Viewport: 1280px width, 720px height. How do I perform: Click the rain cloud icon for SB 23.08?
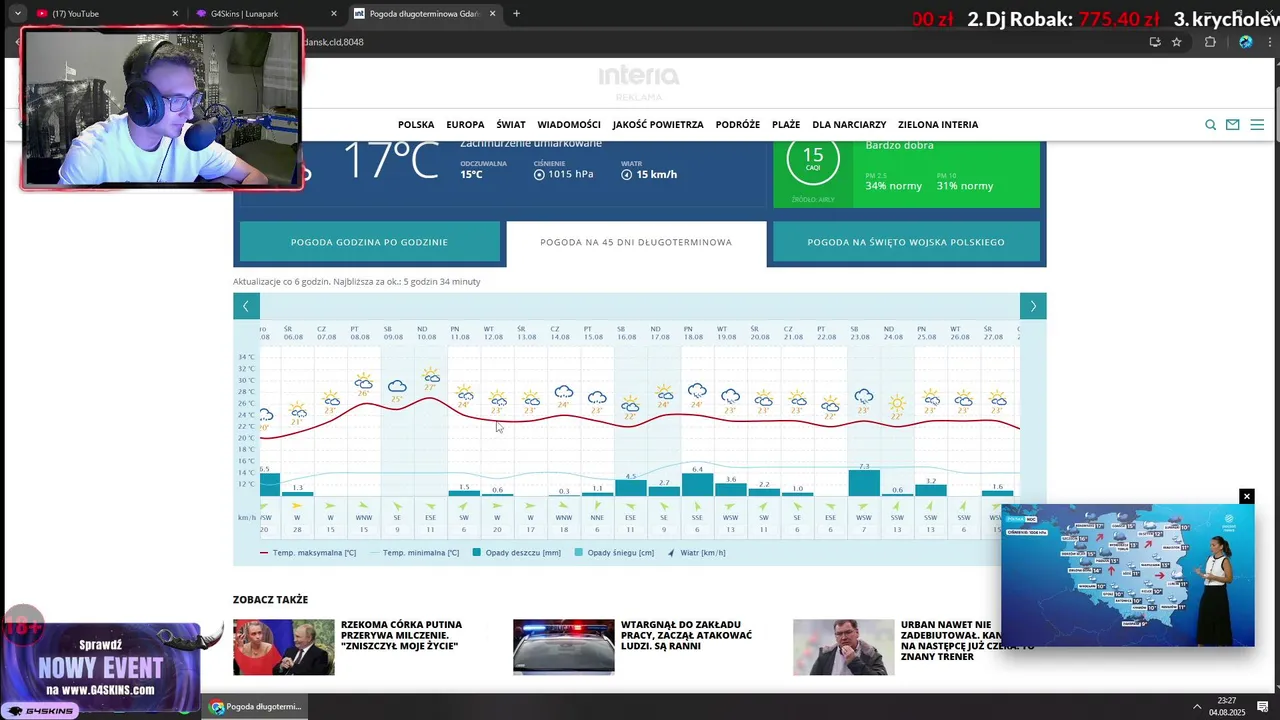[864, 397]
